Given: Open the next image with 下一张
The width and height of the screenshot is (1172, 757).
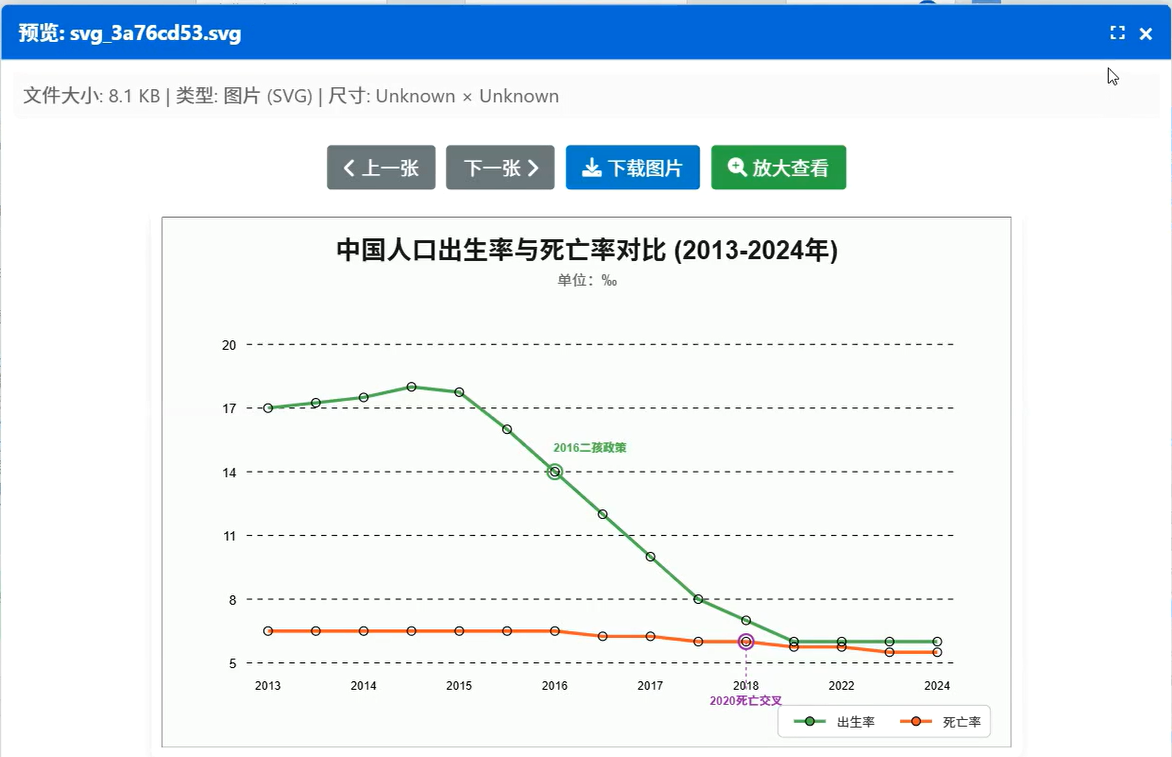Looking at the screenshot, I should point(500,167).
